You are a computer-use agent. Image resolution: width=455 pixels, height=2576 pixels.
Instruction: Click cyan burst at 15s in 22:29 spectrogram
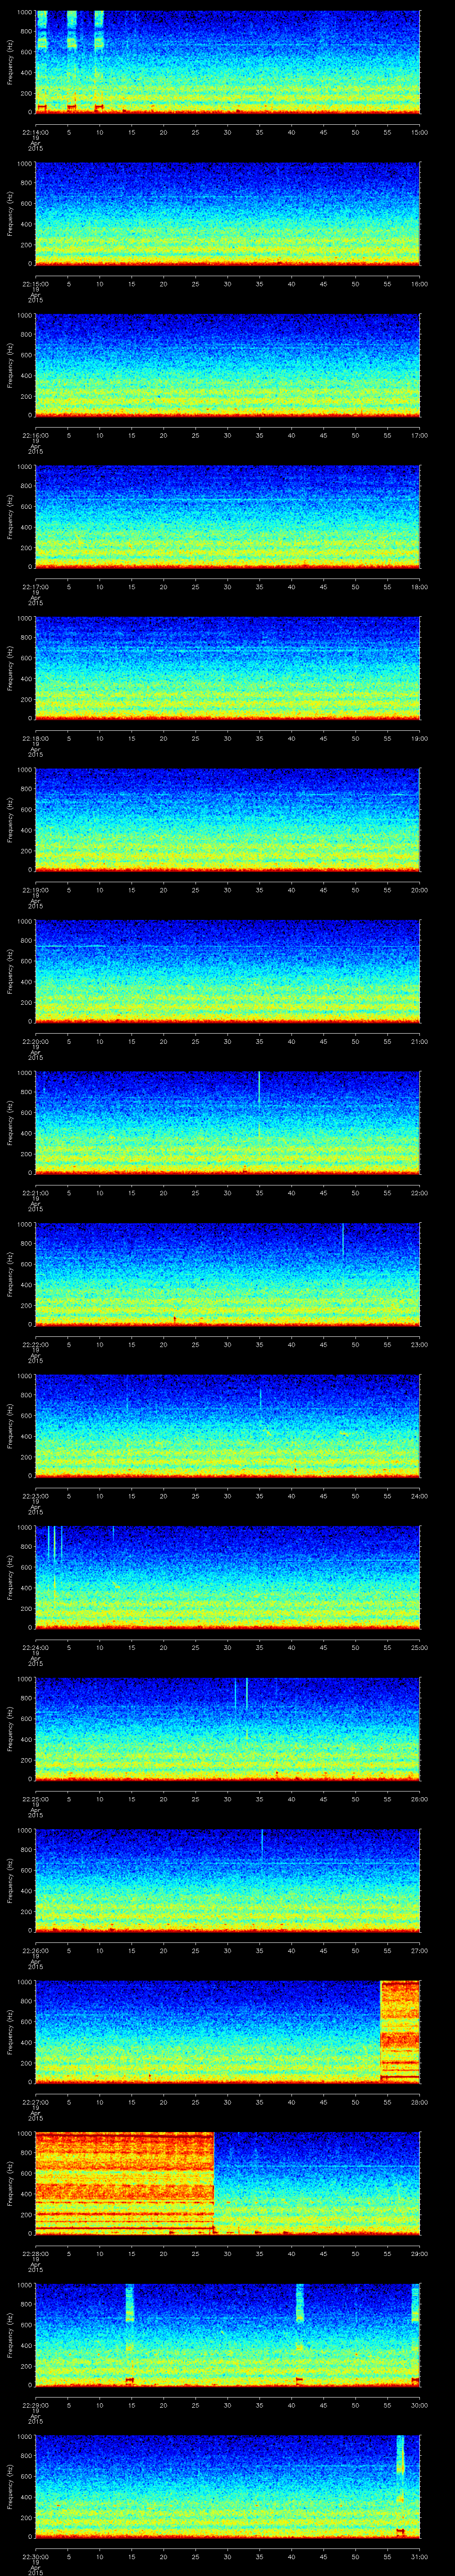point(130,2303)
